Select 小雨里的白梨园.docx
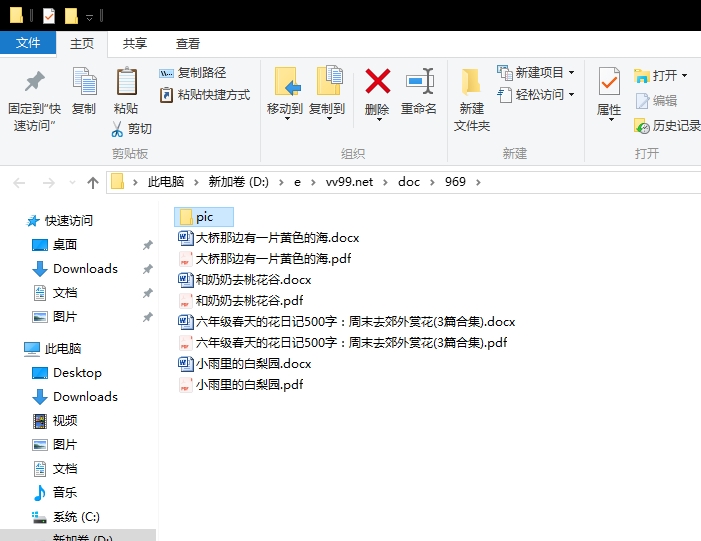This screenshot has height=541, width=701. point(245,364)
